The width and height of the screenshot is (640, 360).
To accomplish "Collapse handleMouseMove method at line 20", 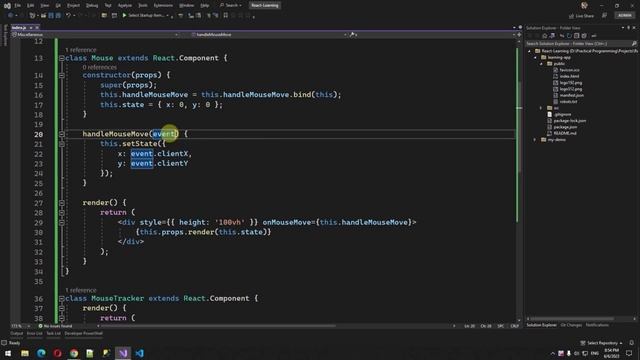I will [62, 134].
